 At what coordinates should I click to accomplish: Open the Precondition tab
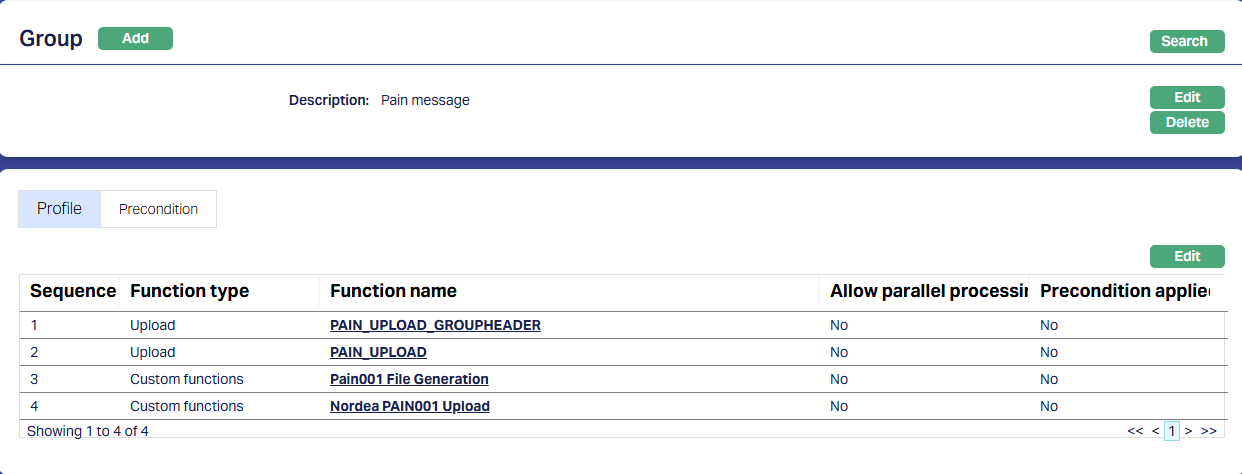[158, 209]
